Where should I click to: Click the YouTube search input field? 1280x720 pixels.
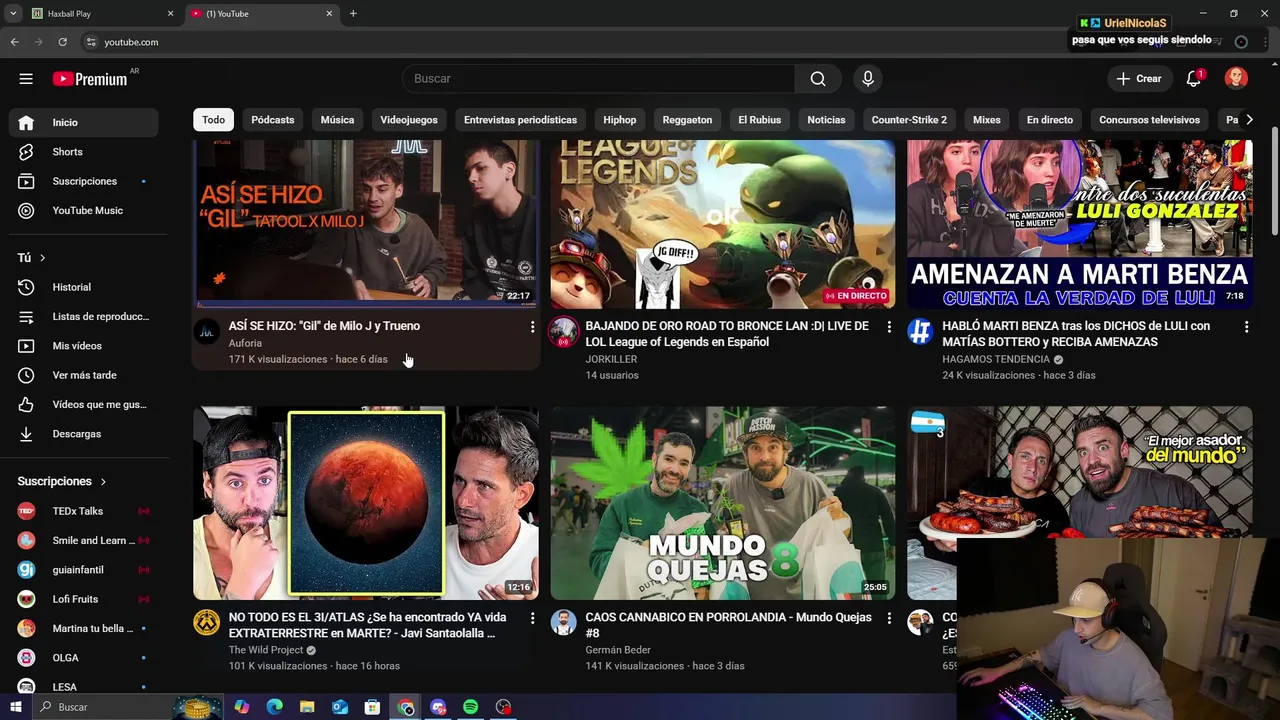[x=598, y=79]
